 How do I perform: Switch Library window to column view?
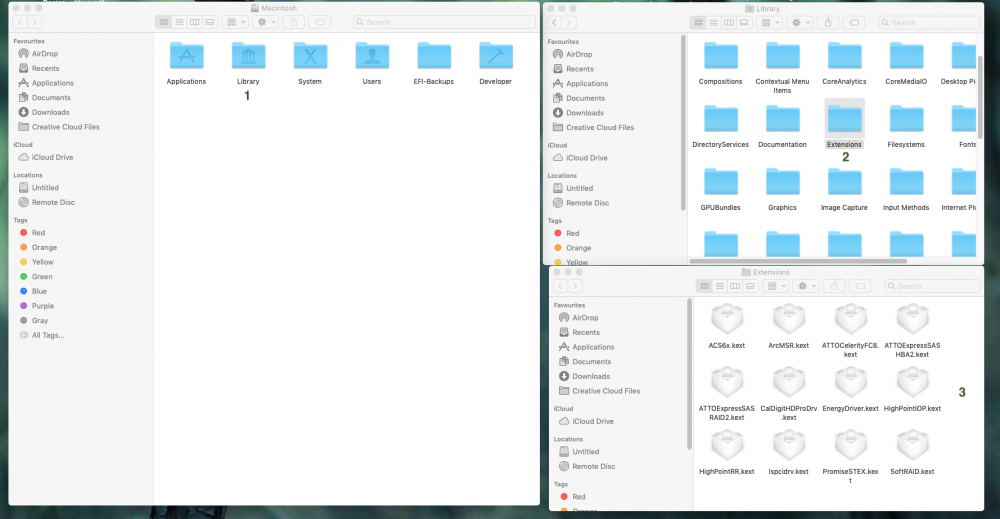tap(729, 22)
